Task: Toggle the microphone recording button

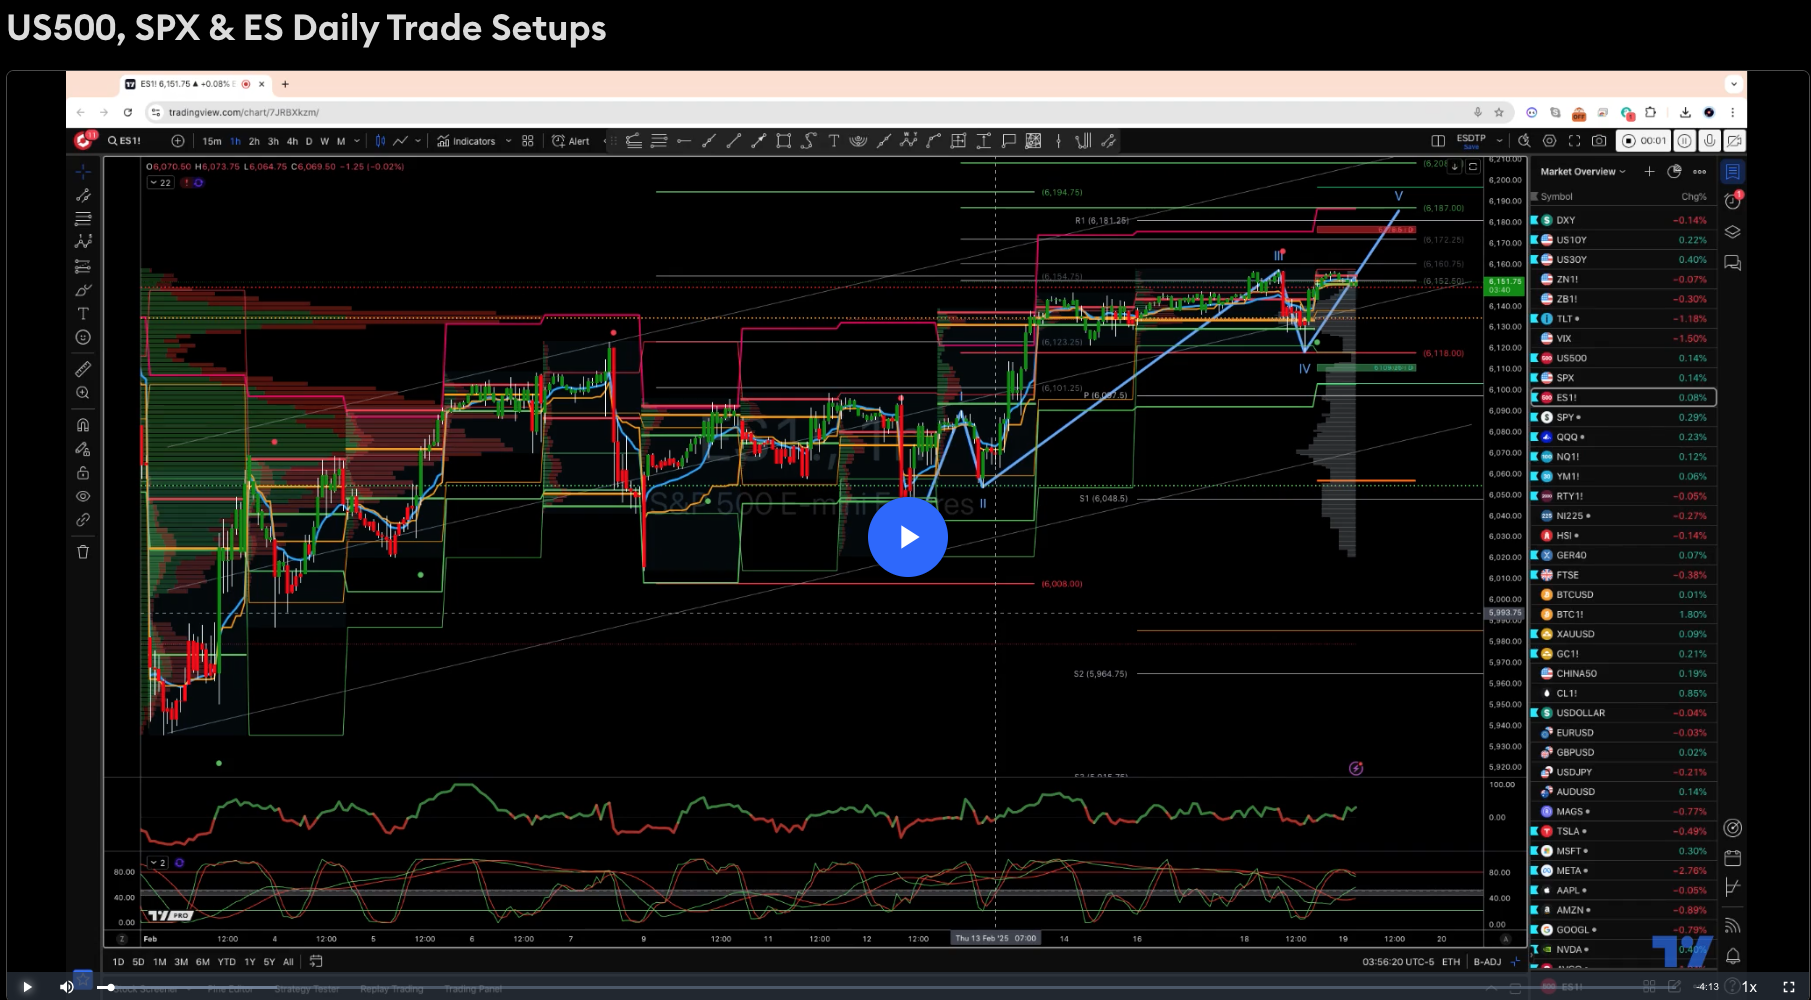Action: [1710, 141]
